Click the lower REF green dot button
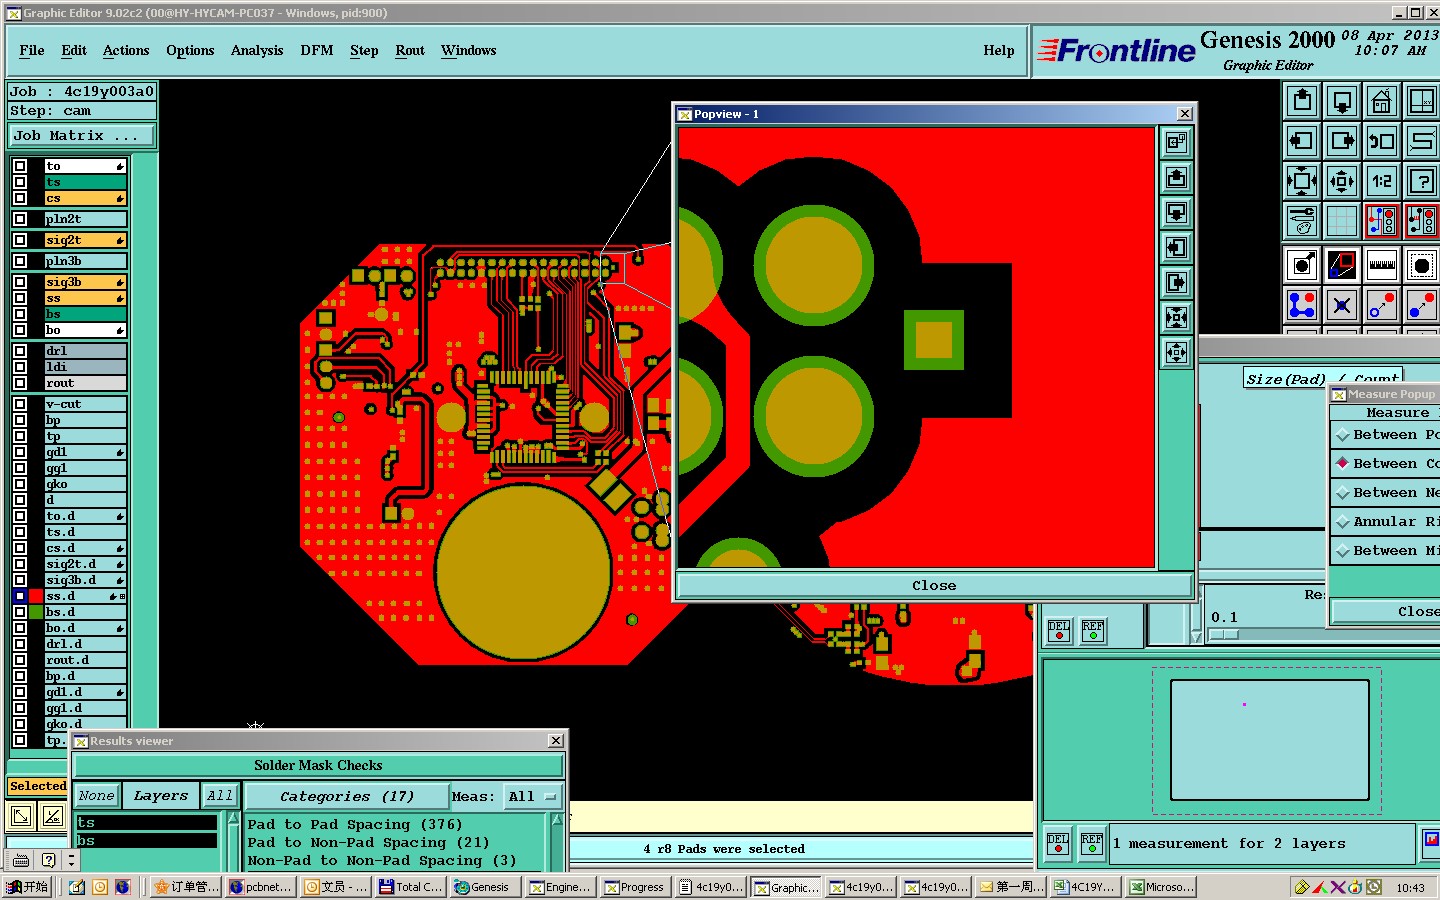Screen dimensions: 1440x900 point(1092,844)
